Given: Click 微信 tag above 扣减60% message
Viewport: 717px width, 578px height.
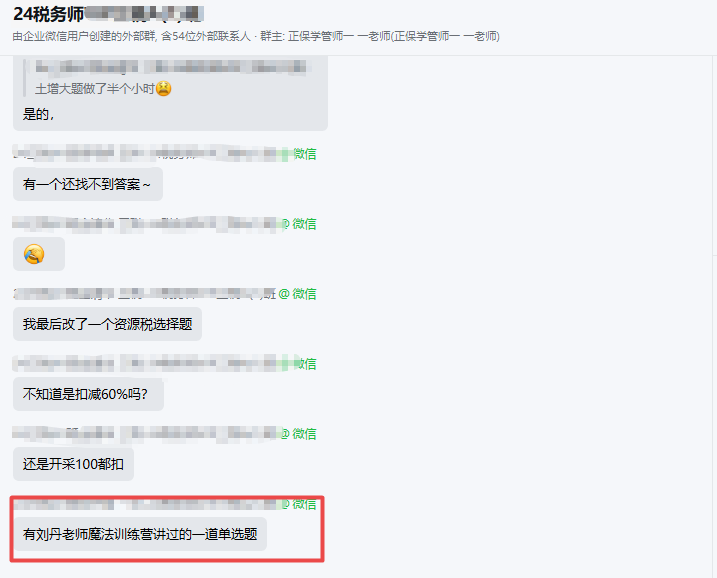Looking at the screenshot, I should pos(305,364).
